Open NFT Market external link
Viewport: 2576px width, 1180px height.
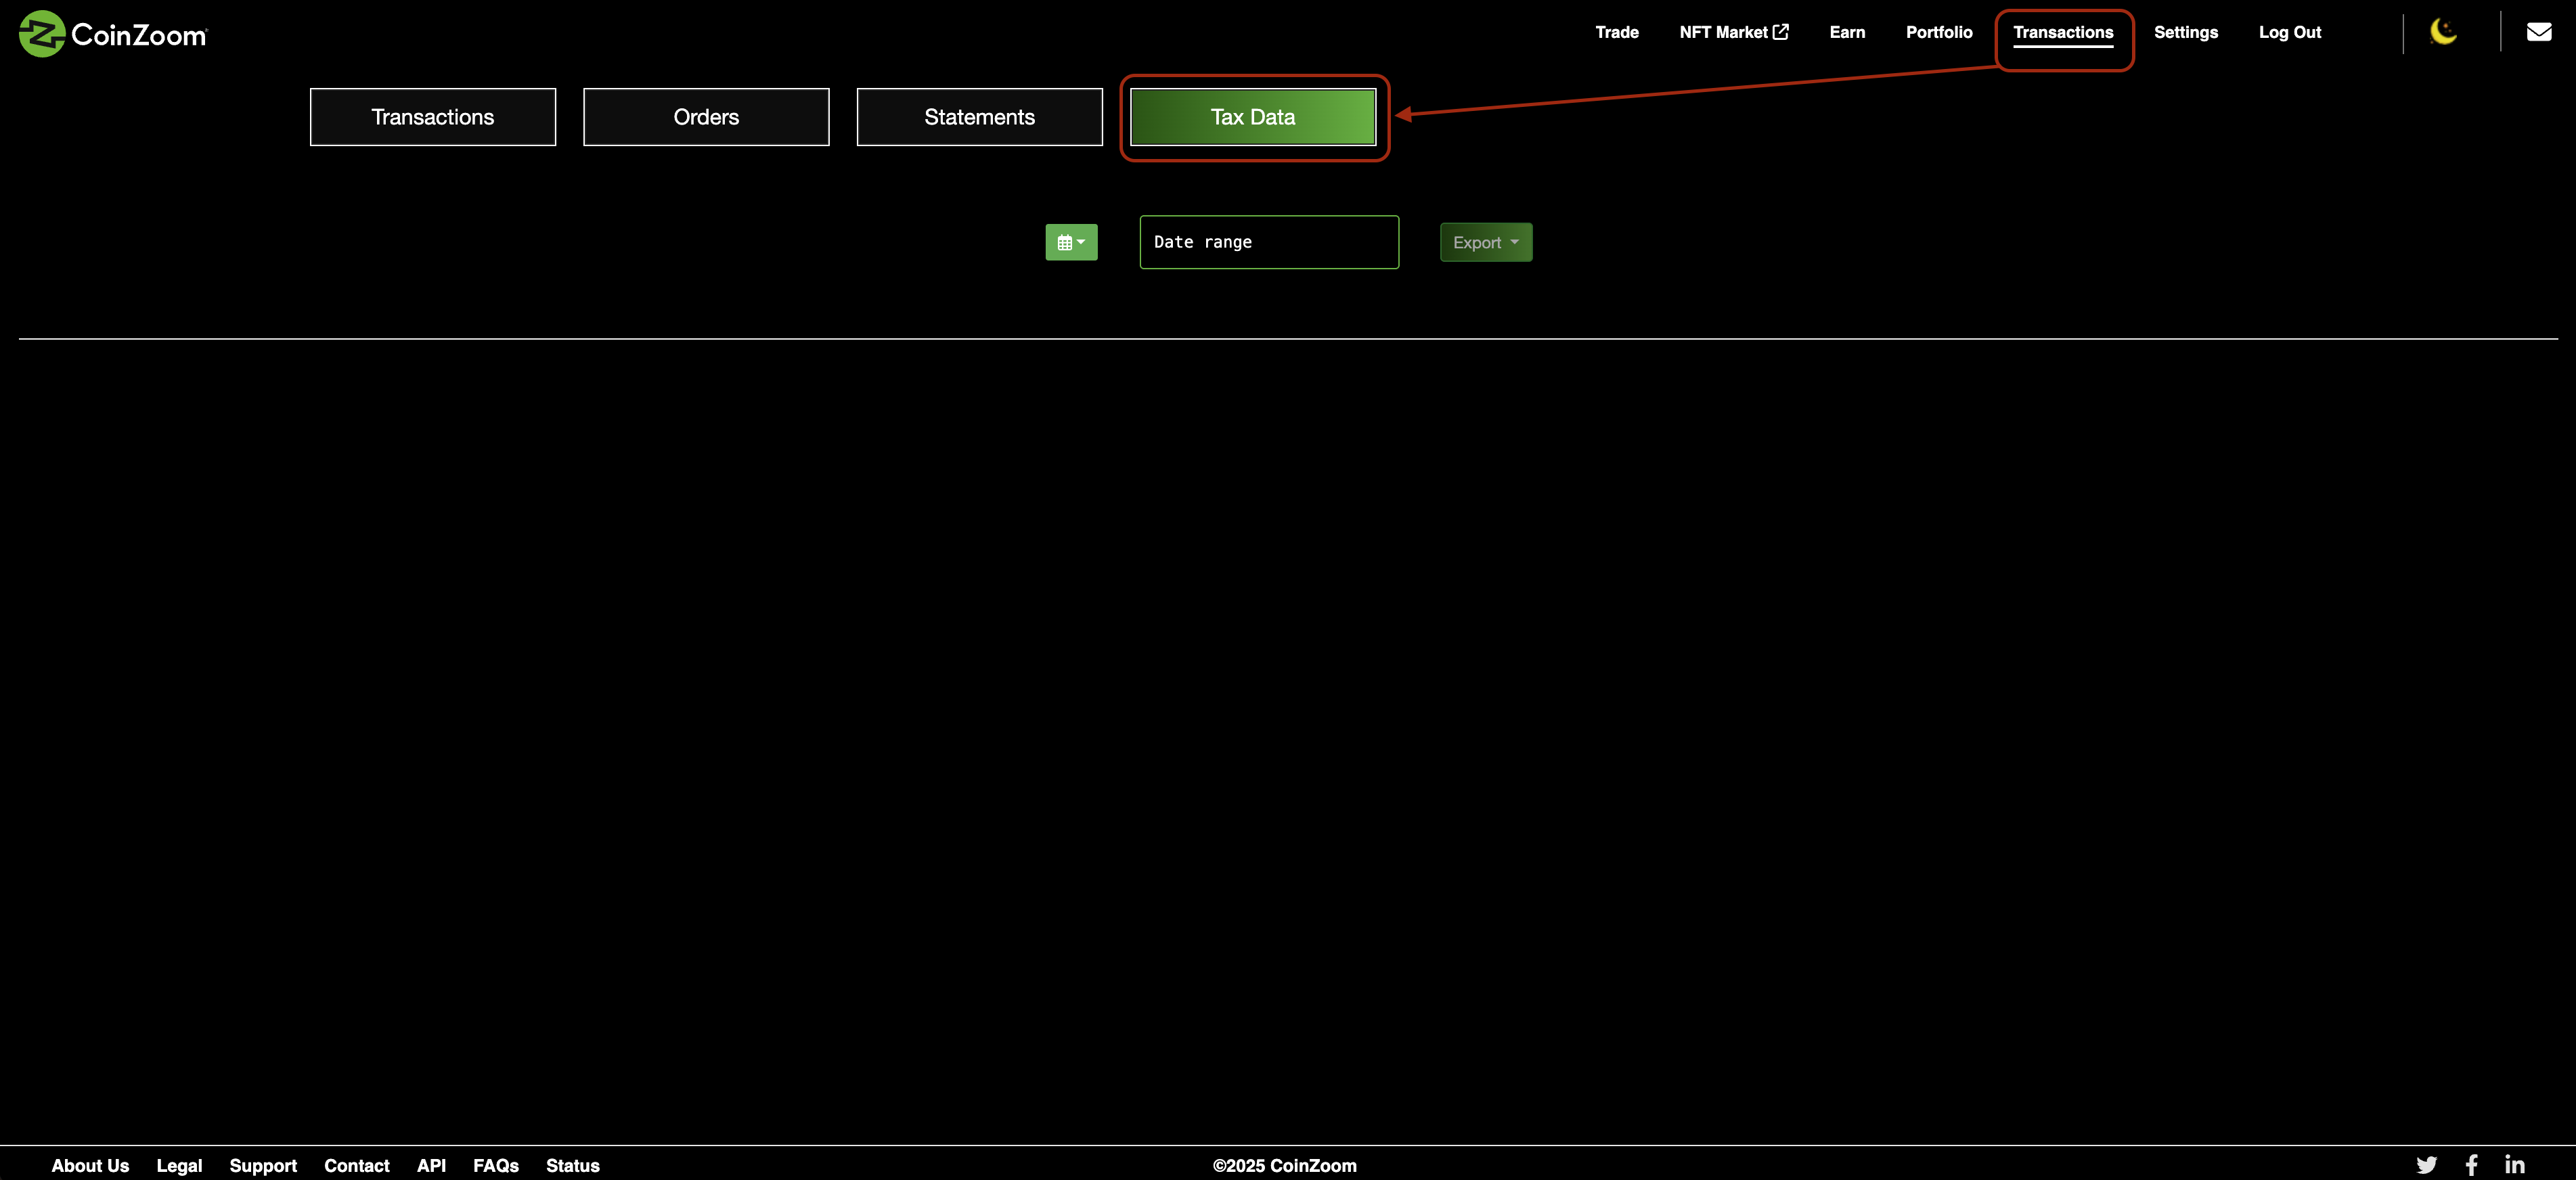[x=1733, y=32]
